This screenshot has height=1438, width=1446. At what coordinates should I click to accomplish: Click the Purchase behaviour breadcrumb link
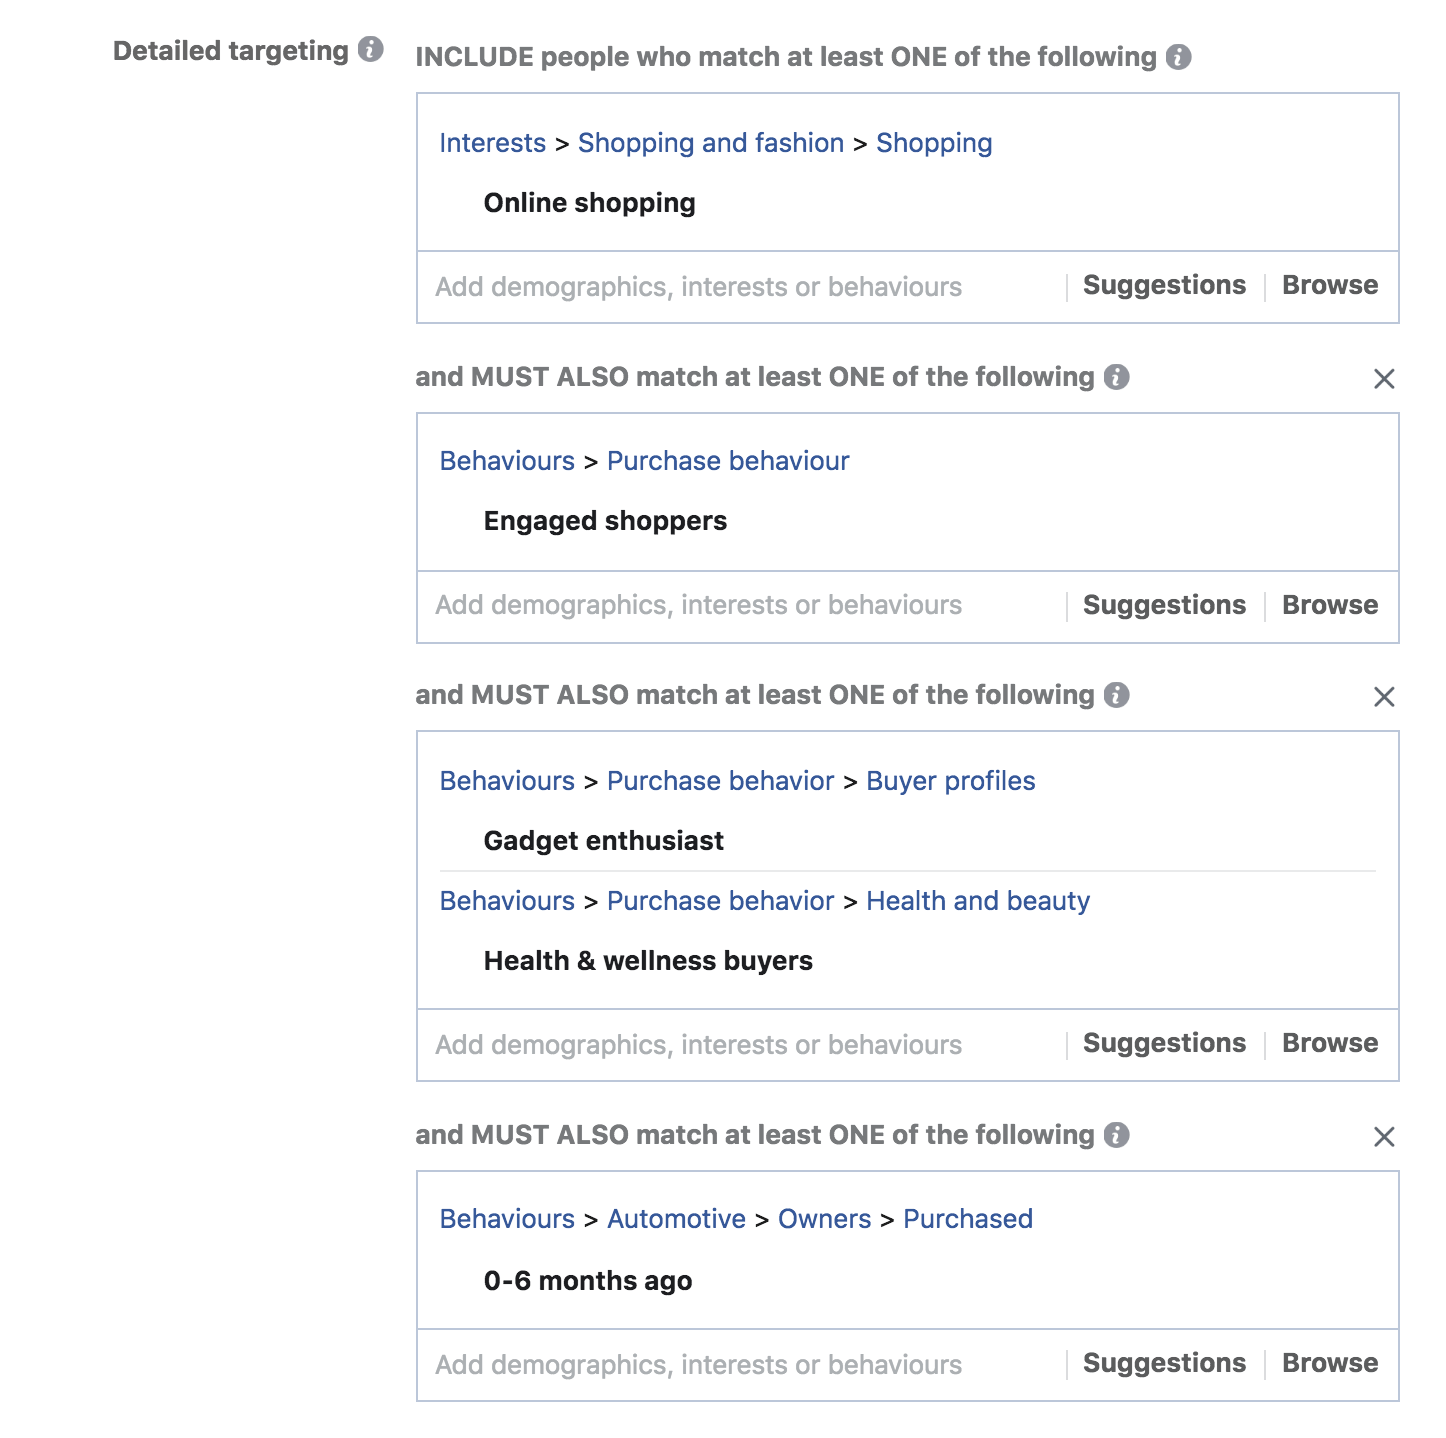coord(727,461)
